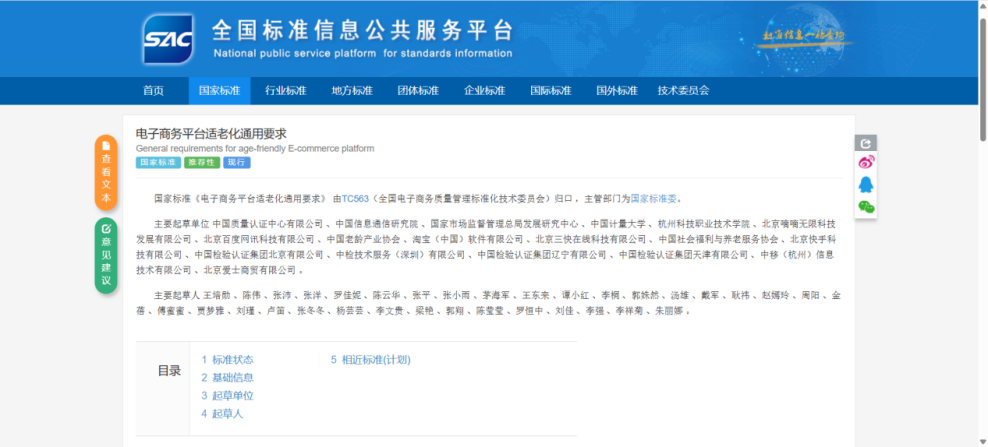Viewport: 988px width, 447px height.
Task: Select the 国家标准 navigation tab
Action: coord(219,91)
